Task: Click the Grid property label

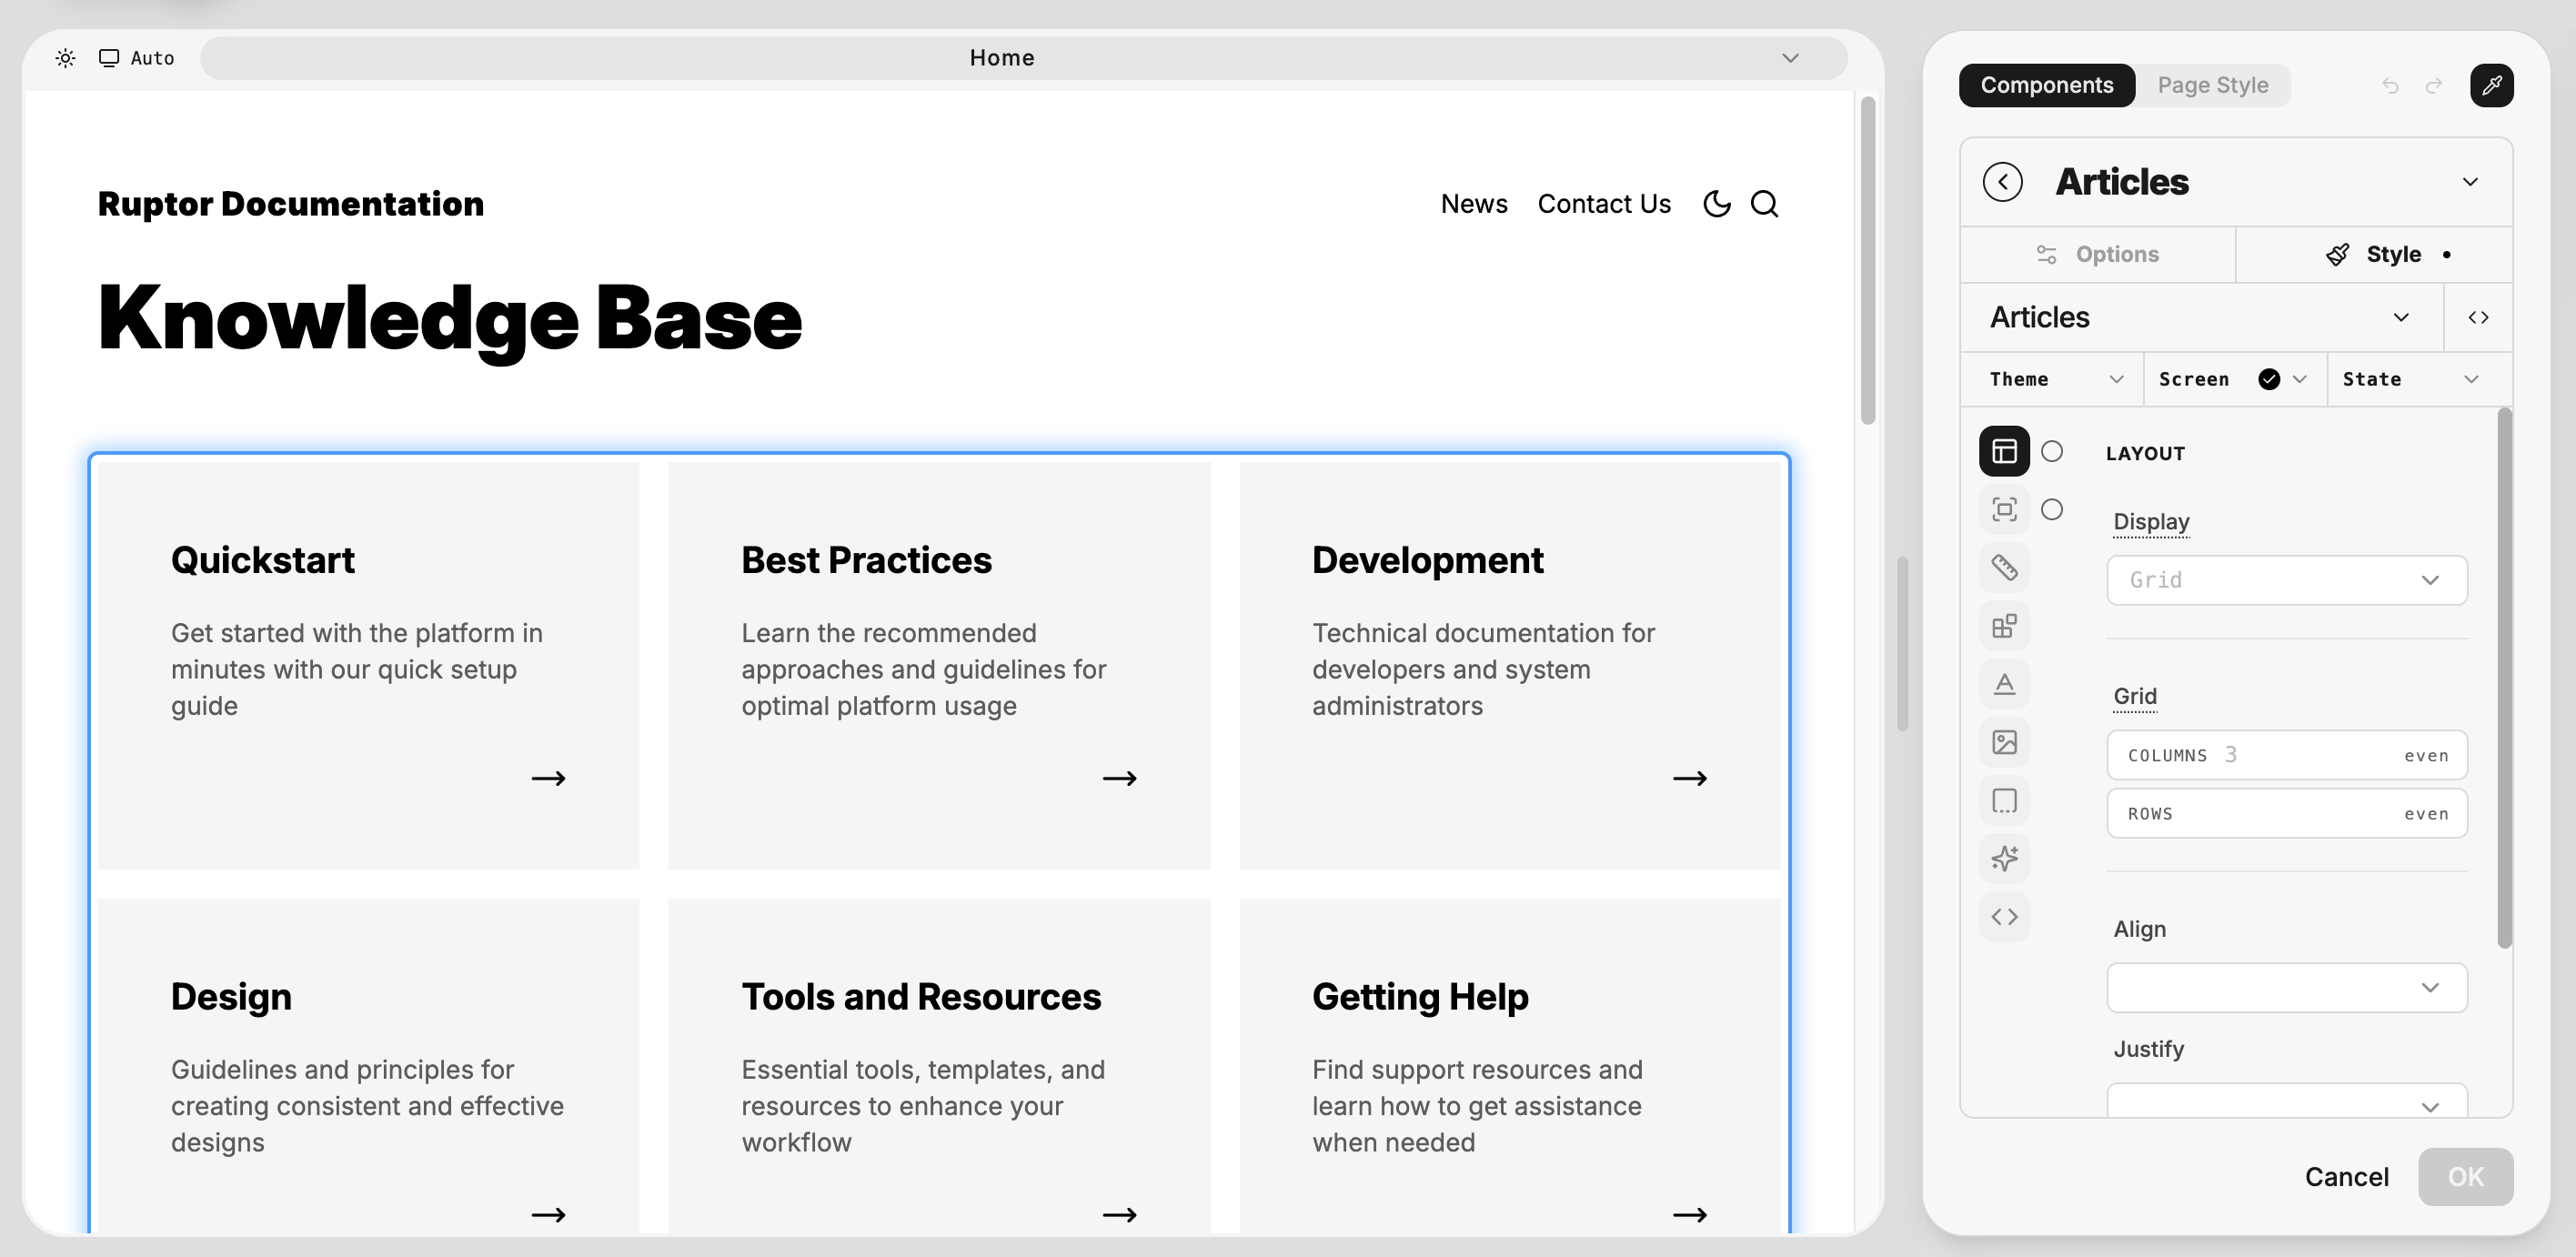Action: 2134,696
